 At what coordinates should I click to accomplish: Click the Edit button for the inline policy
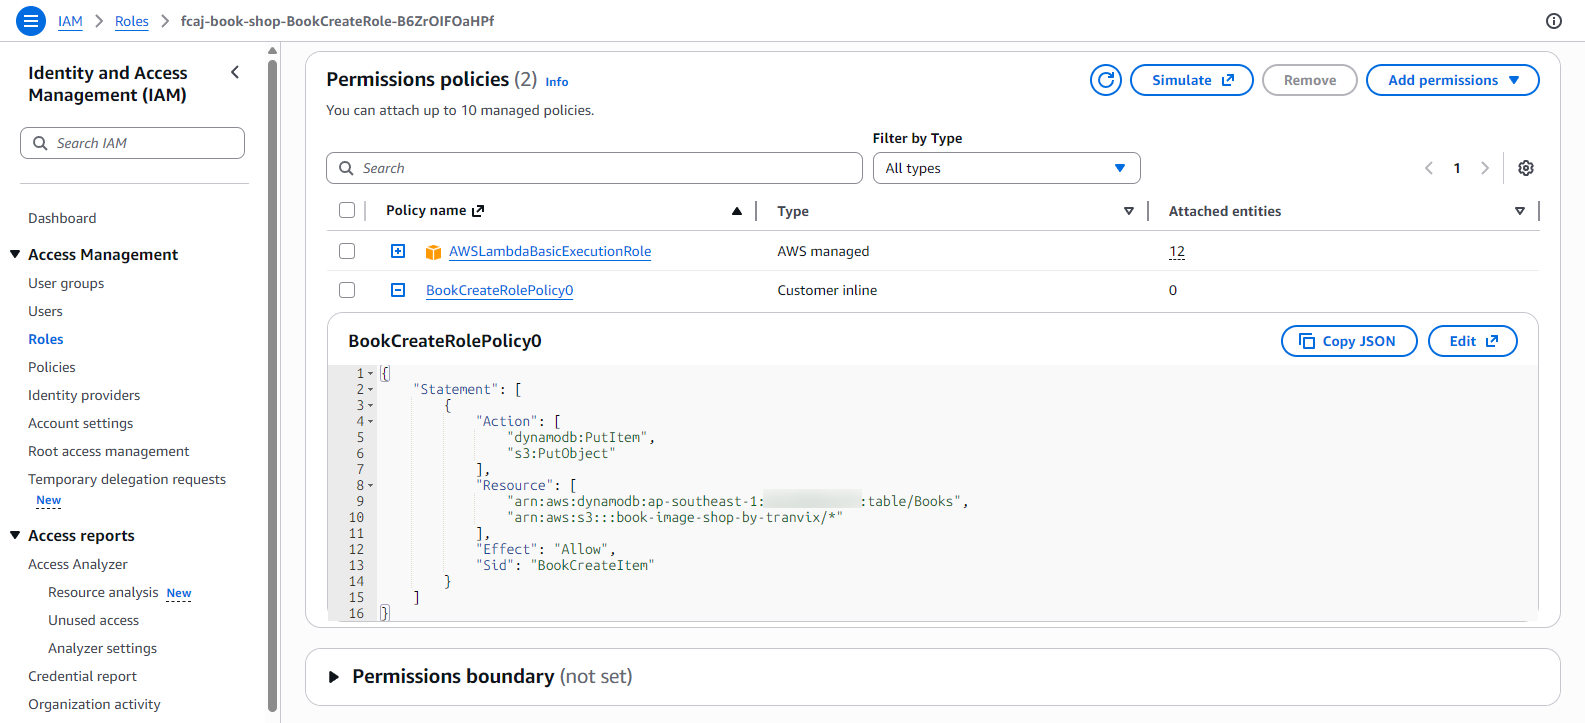pos(1472,341)
